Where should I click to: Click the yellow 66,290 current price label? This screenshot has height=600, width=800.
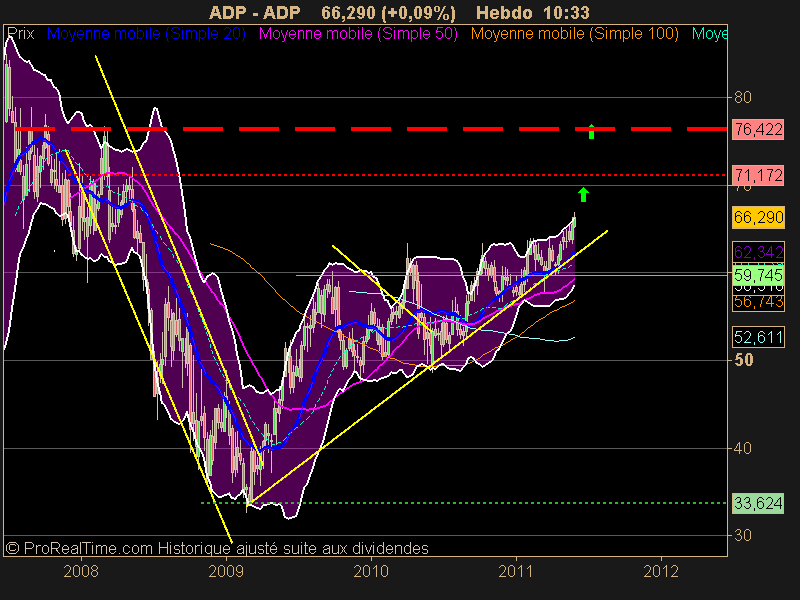(758, 217)
